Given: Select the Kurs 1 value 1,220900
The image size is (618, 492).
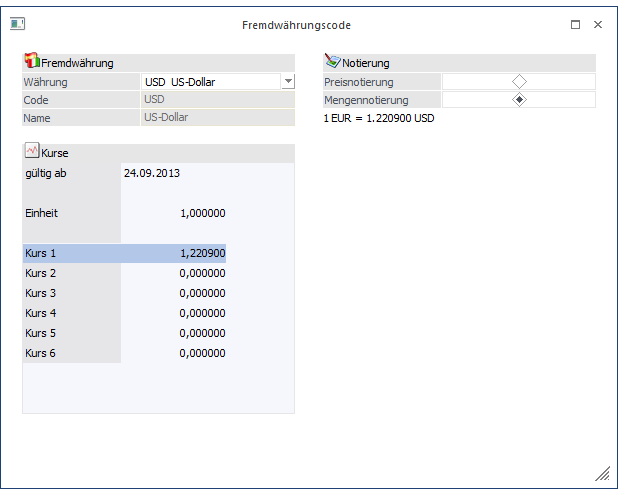Looking at the screenshot, I should tap(173, 254).
